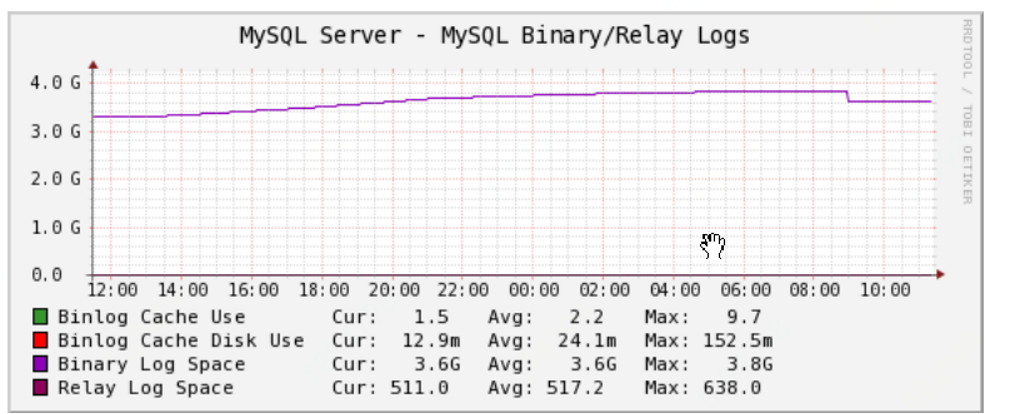Click the Binlog Cache Use Avg value 2.2

[587, 317]
